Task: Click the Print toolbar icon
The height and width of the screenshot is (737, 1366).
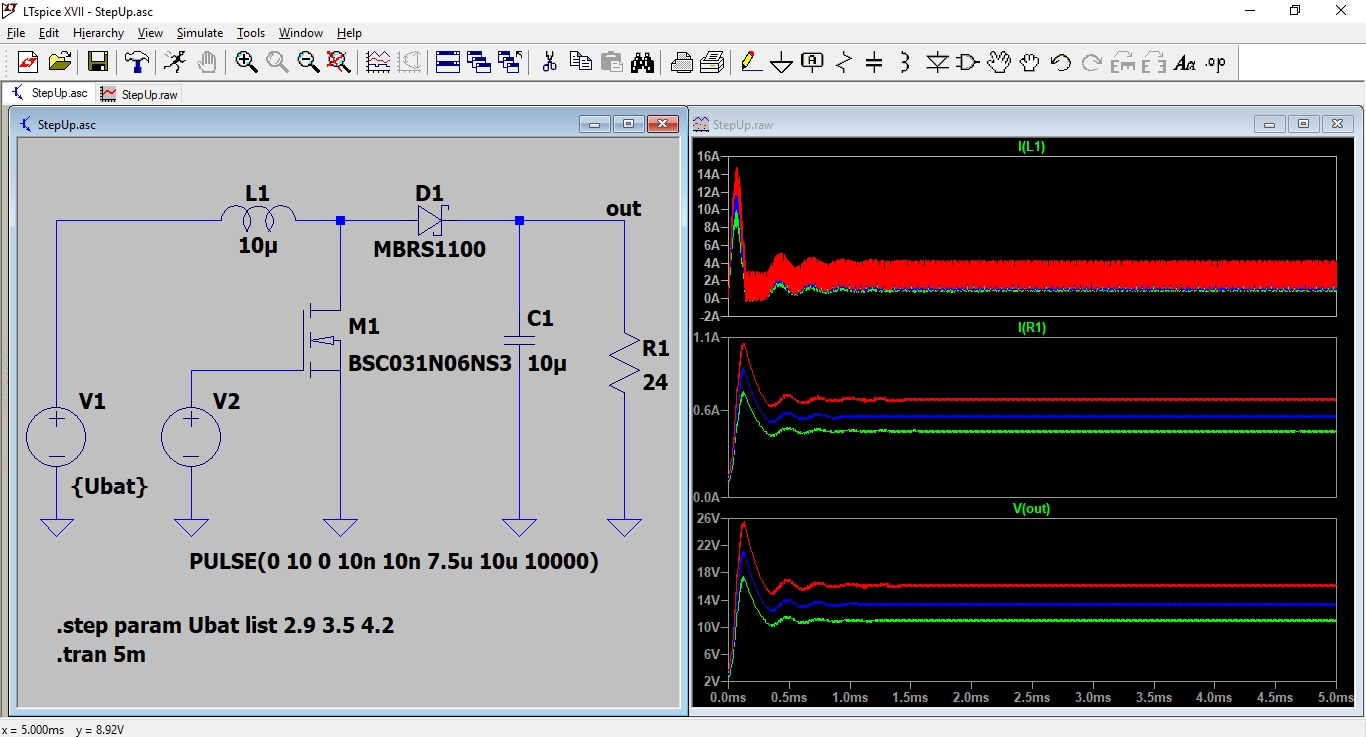Action: coord(712,62)
